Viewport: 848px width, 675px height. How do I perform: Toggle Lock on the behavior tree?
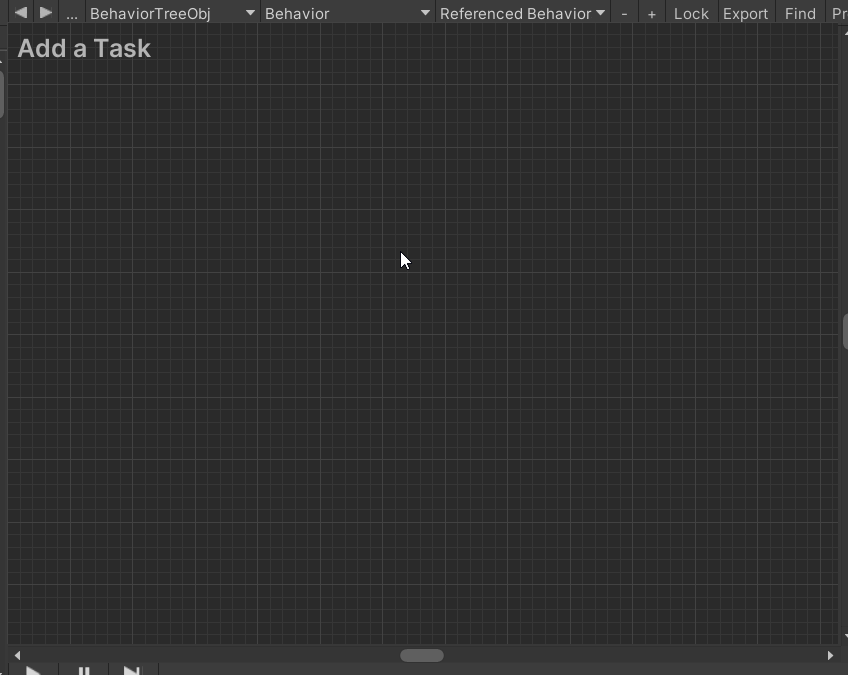point(691,14)
